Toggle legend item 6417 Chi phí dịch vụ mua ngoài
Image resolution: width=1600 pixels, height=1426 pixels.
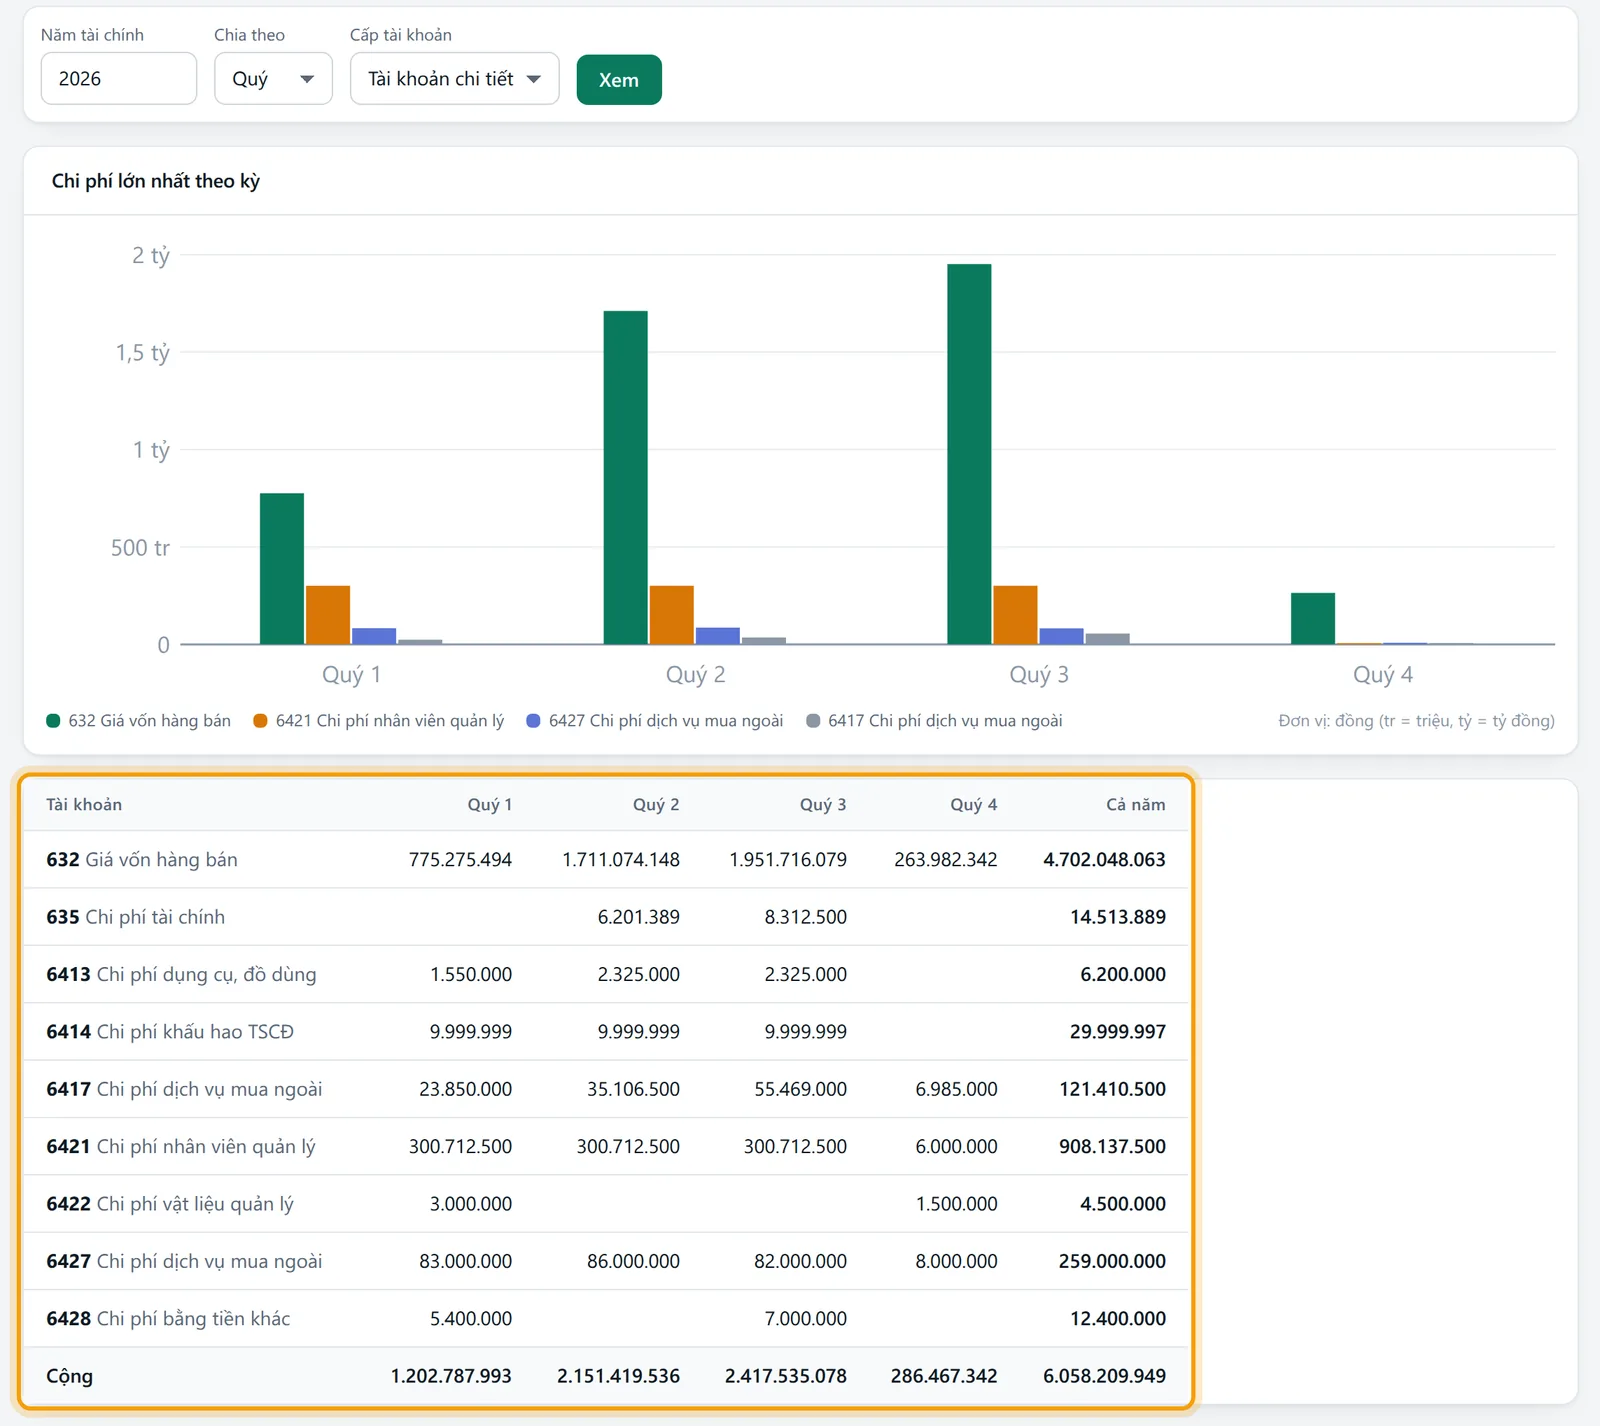coord(934,721)
